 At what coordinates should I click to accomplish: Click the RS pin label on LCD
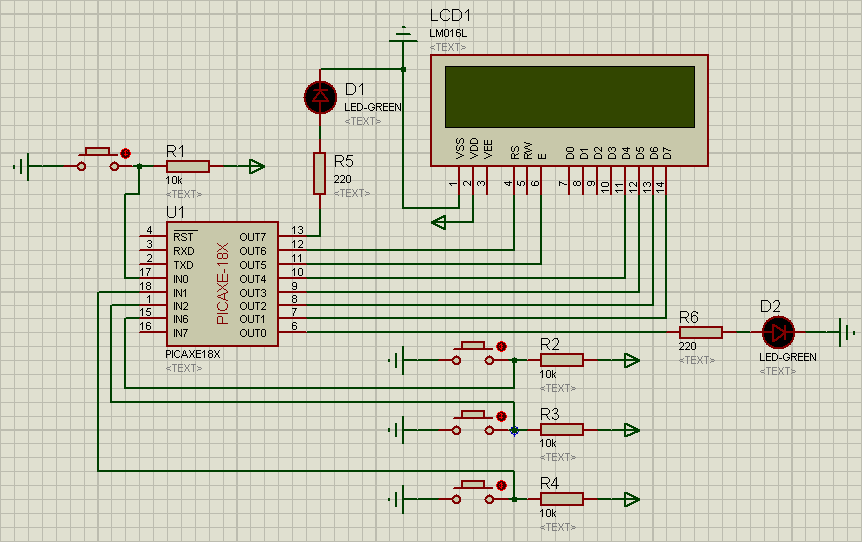pos(515,153)
